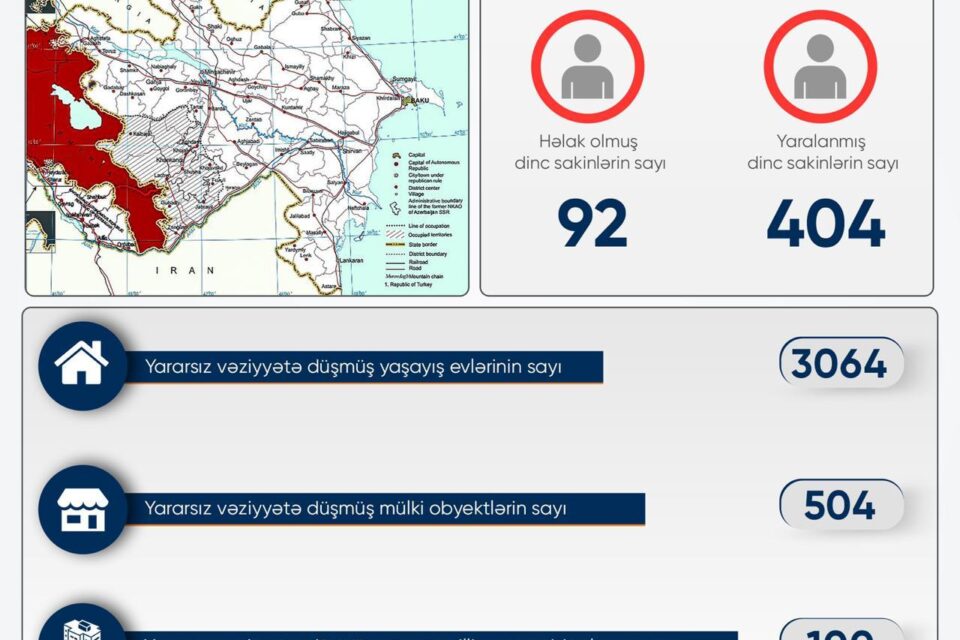Click the Lankaran label on the map

351,260
